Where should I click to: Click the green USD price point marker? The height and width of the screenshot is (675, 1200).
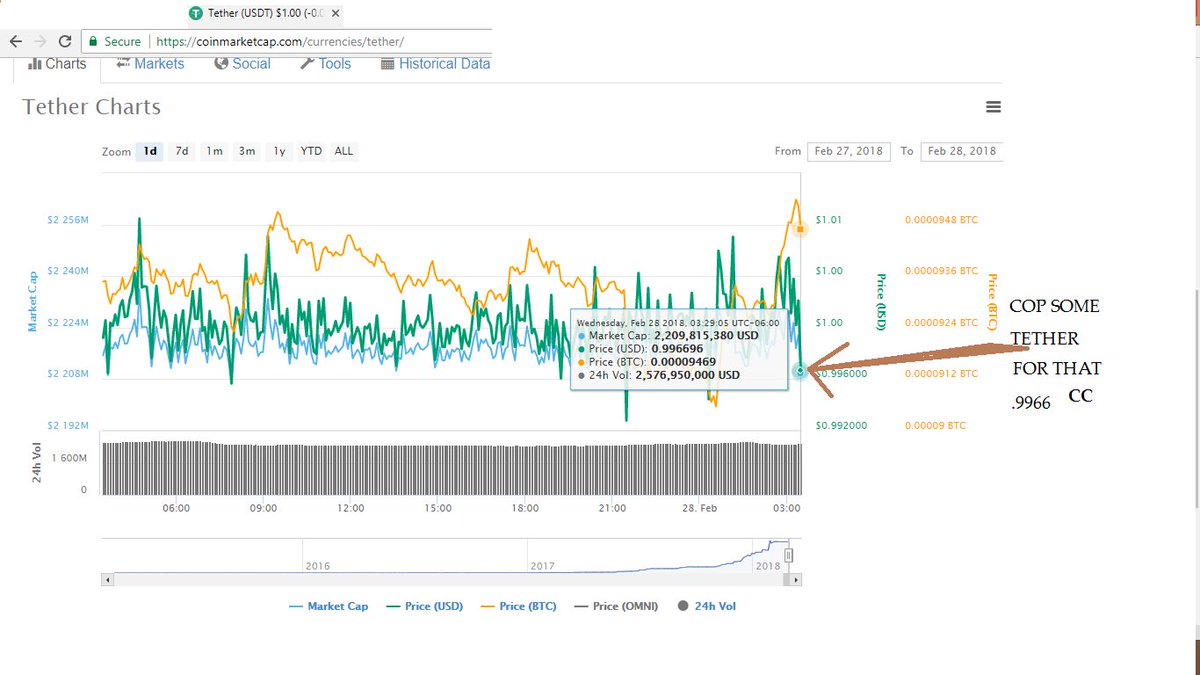tap(800, 371)
